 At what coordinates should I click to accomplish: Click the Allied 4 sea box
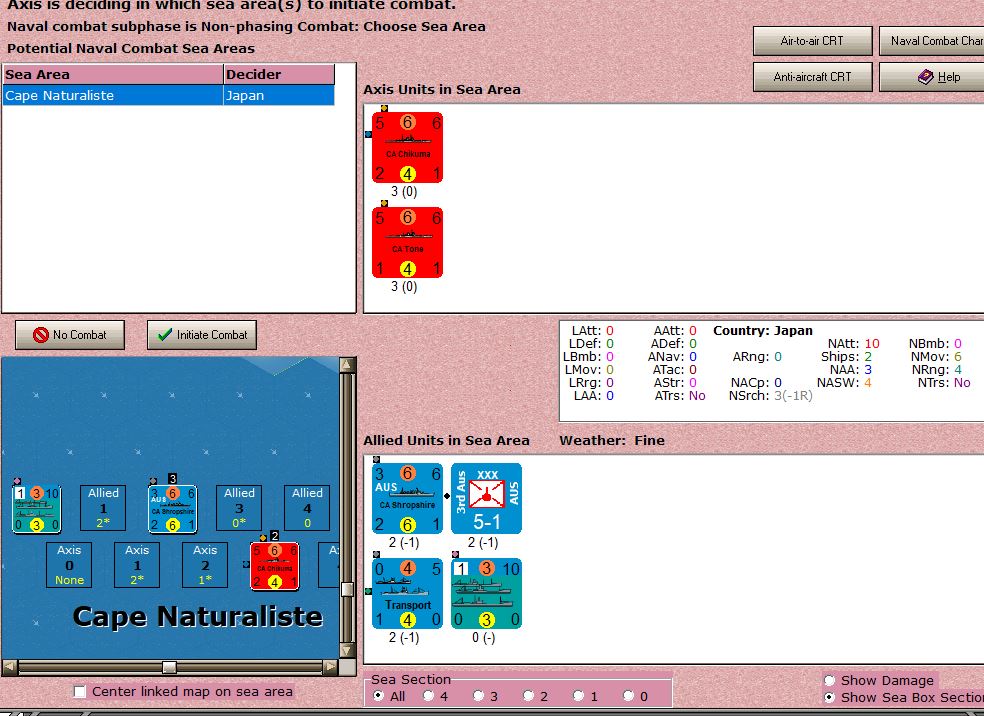(x=307, y=508)
